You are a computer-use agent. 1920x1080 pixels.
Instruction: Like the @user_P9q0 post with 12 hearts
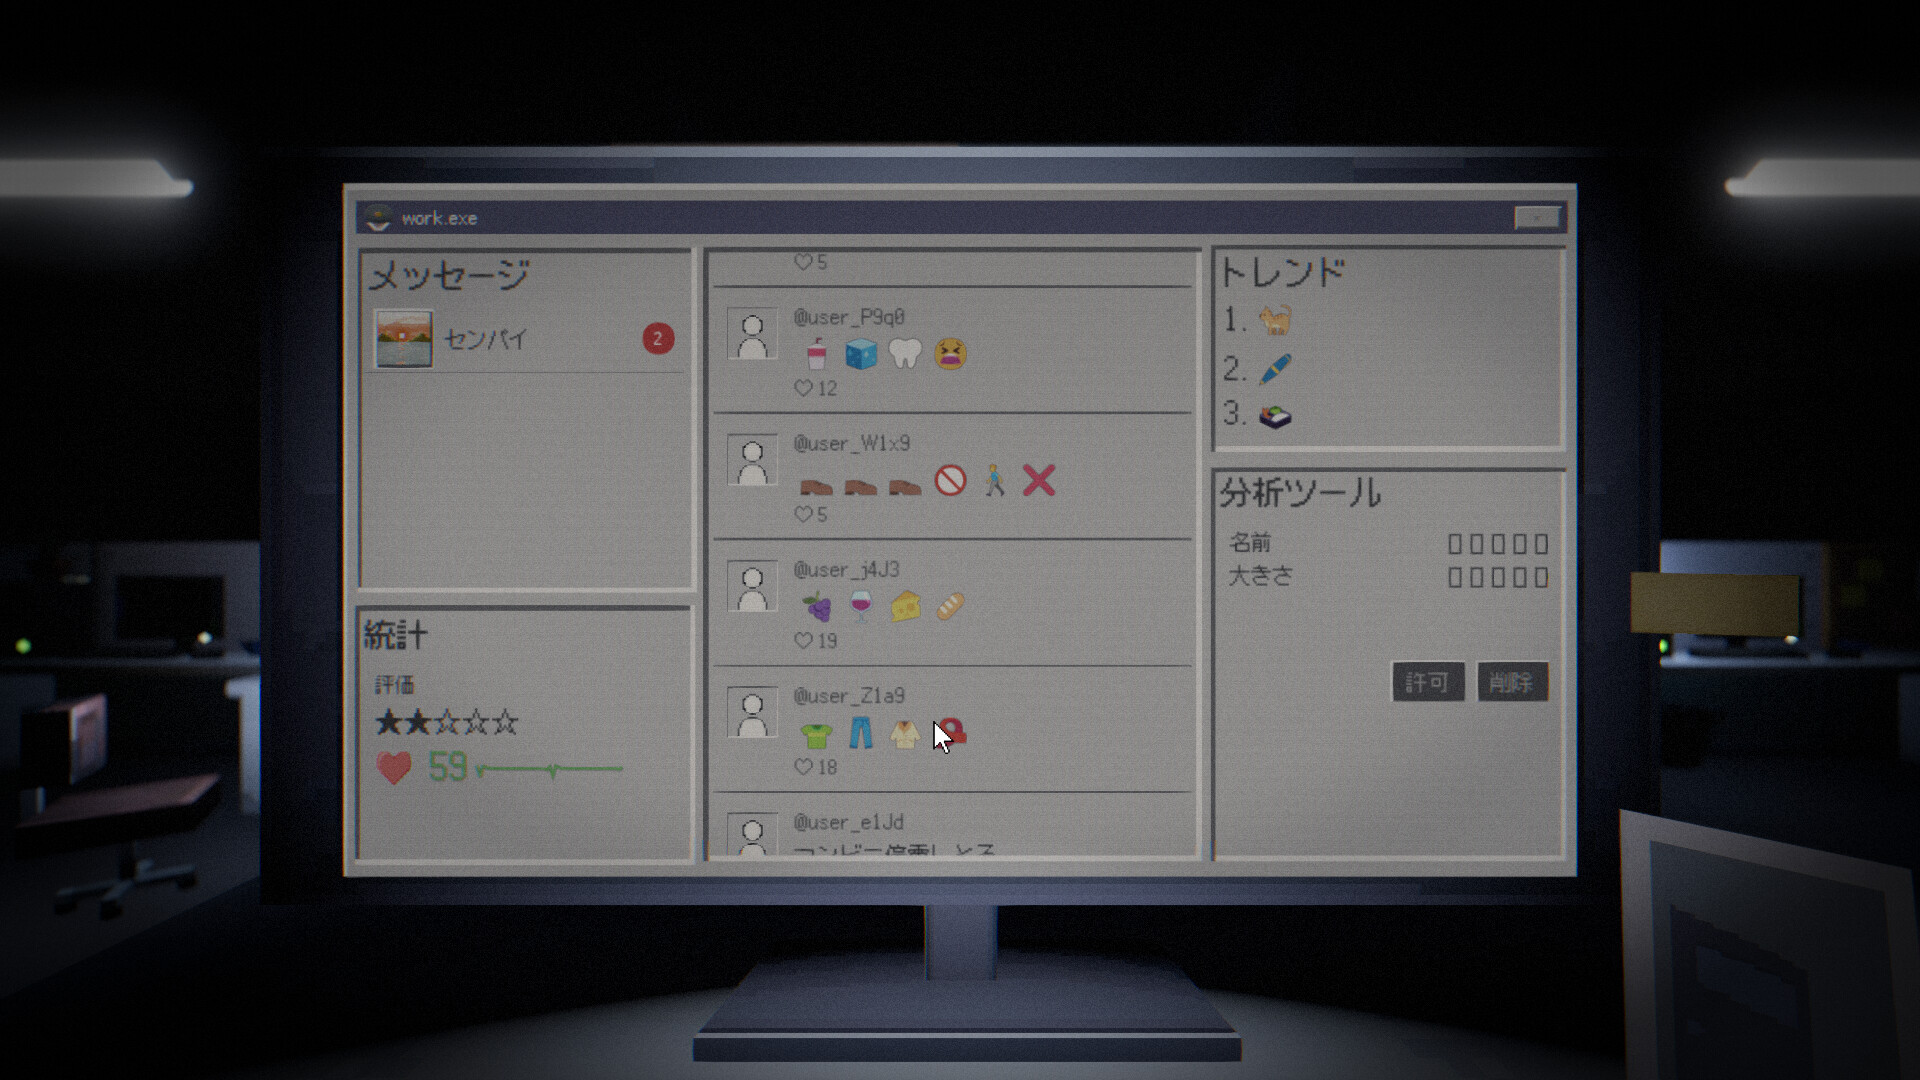pyautogui.click(x=803, y=388)
